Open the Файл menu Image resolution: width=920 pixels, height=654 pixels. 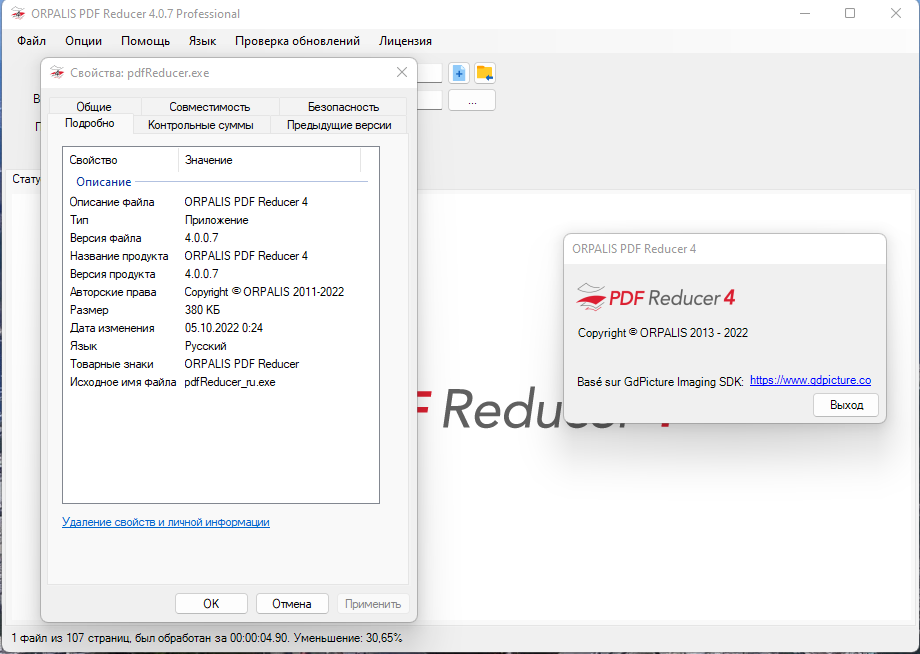click(x=32, y=41)
